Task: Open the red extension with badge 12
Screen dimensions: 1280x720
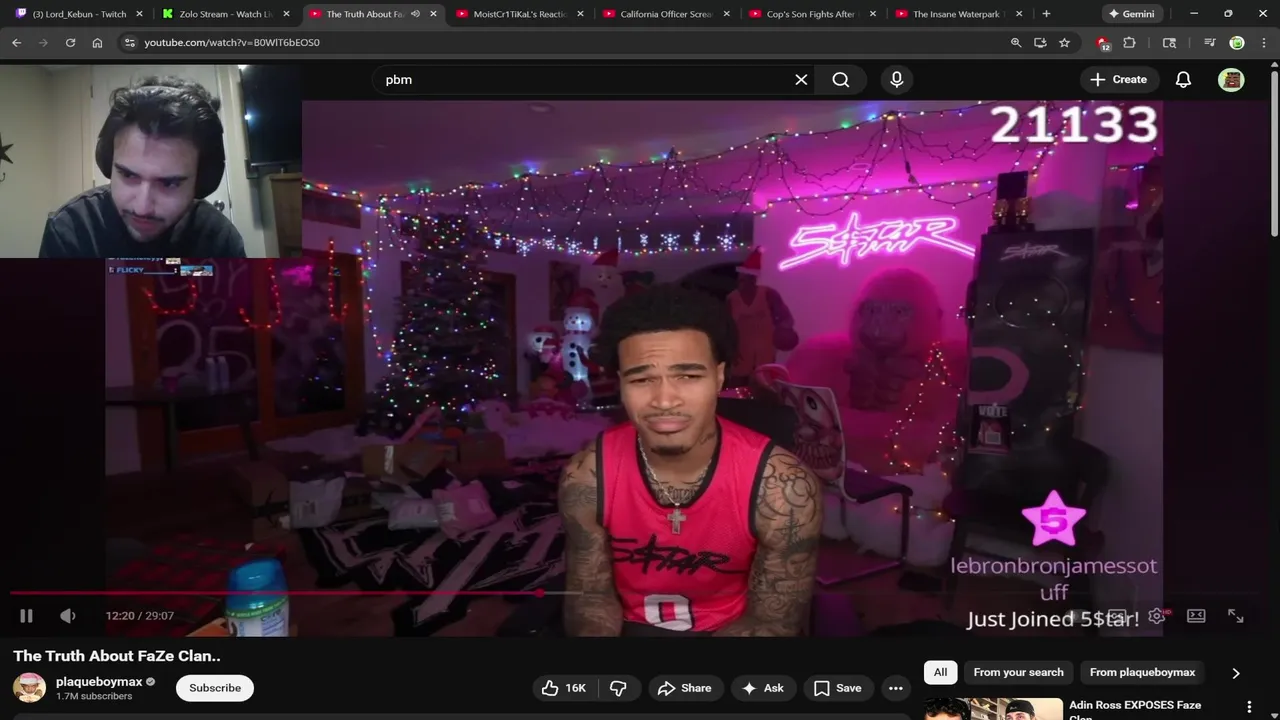Action: (x=1103, y=43)
